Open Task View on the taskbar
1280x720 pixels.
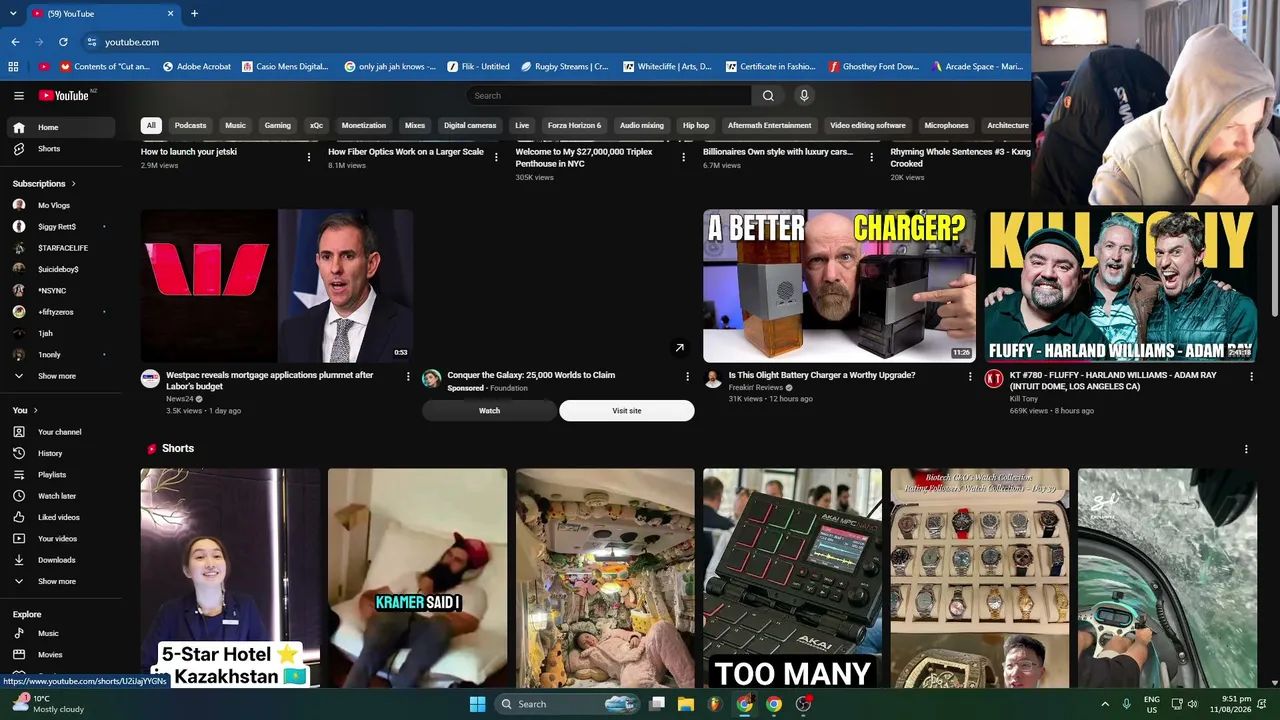click(657, 704)
